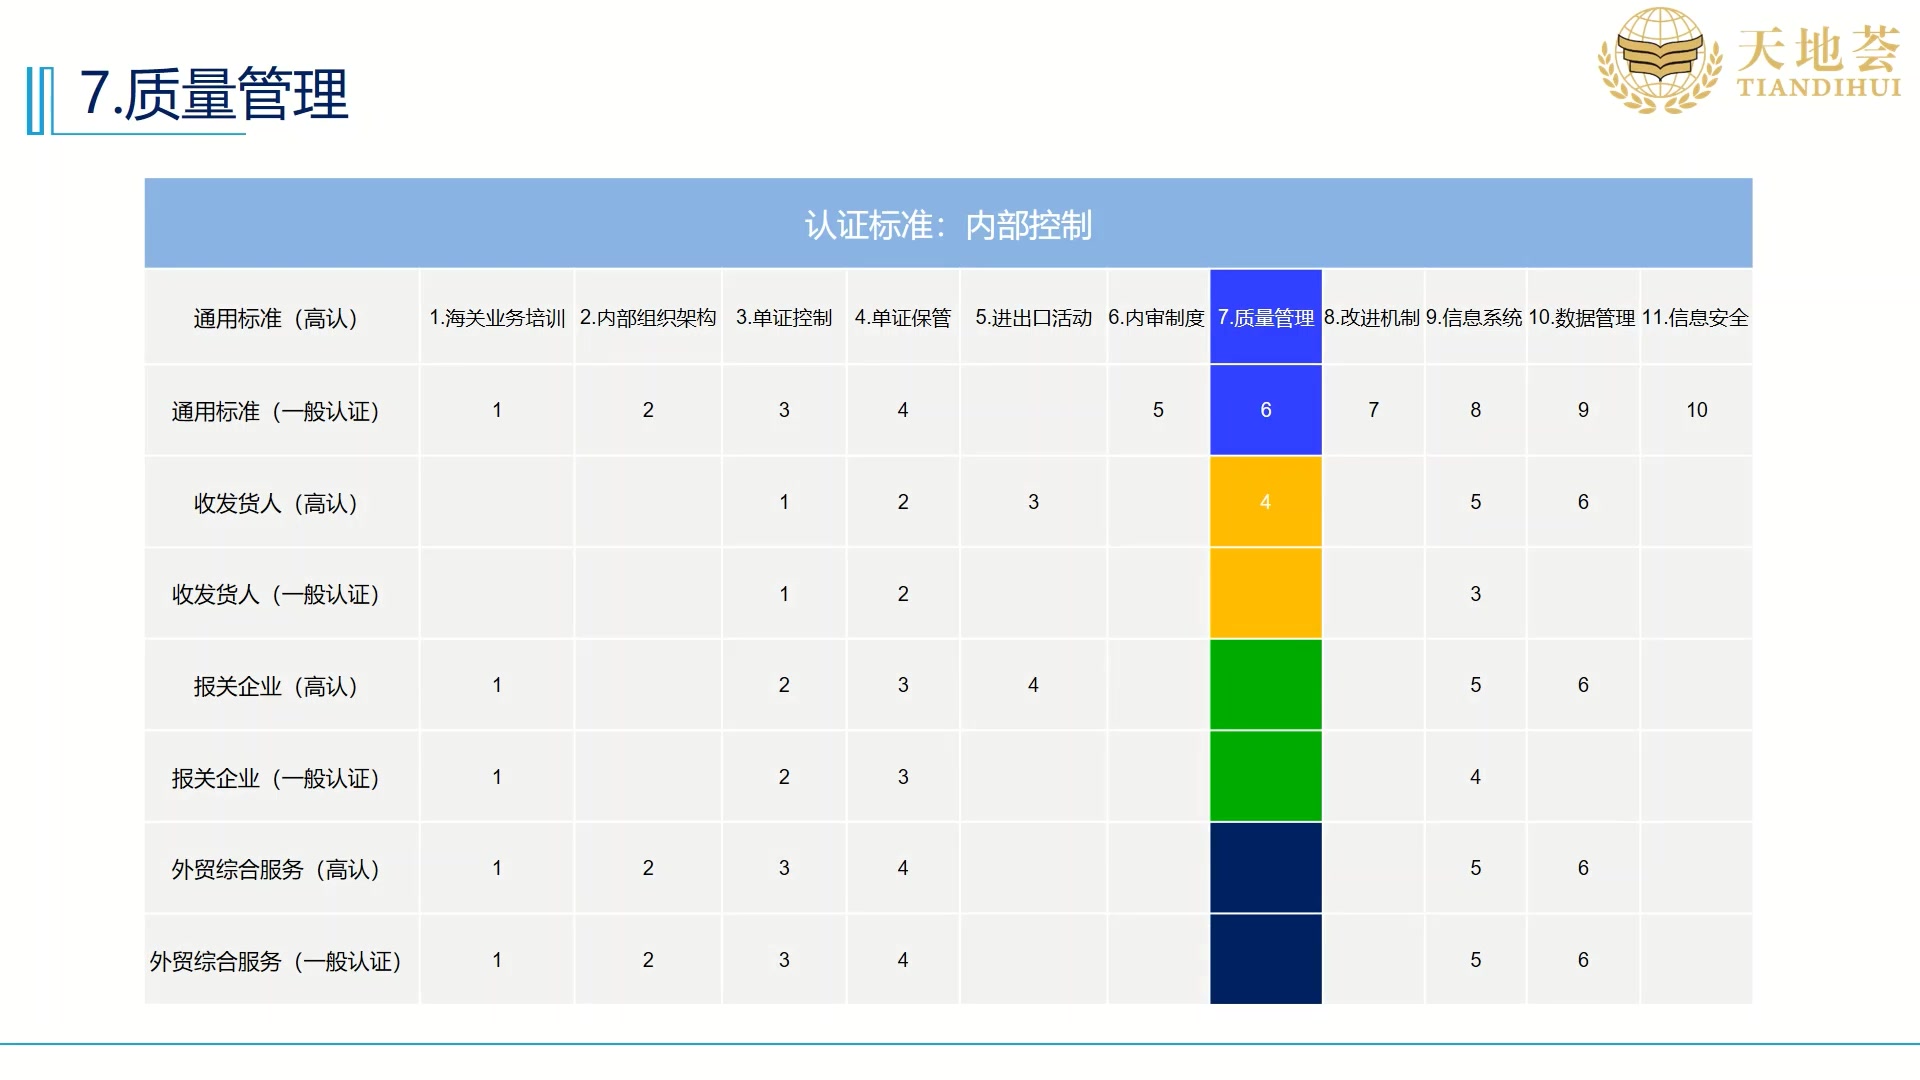Click value 2 under 内部组织架构 in 通用标准（一般认证）
Viewport: 1920px width, 1080px height.
coord(648,410)
